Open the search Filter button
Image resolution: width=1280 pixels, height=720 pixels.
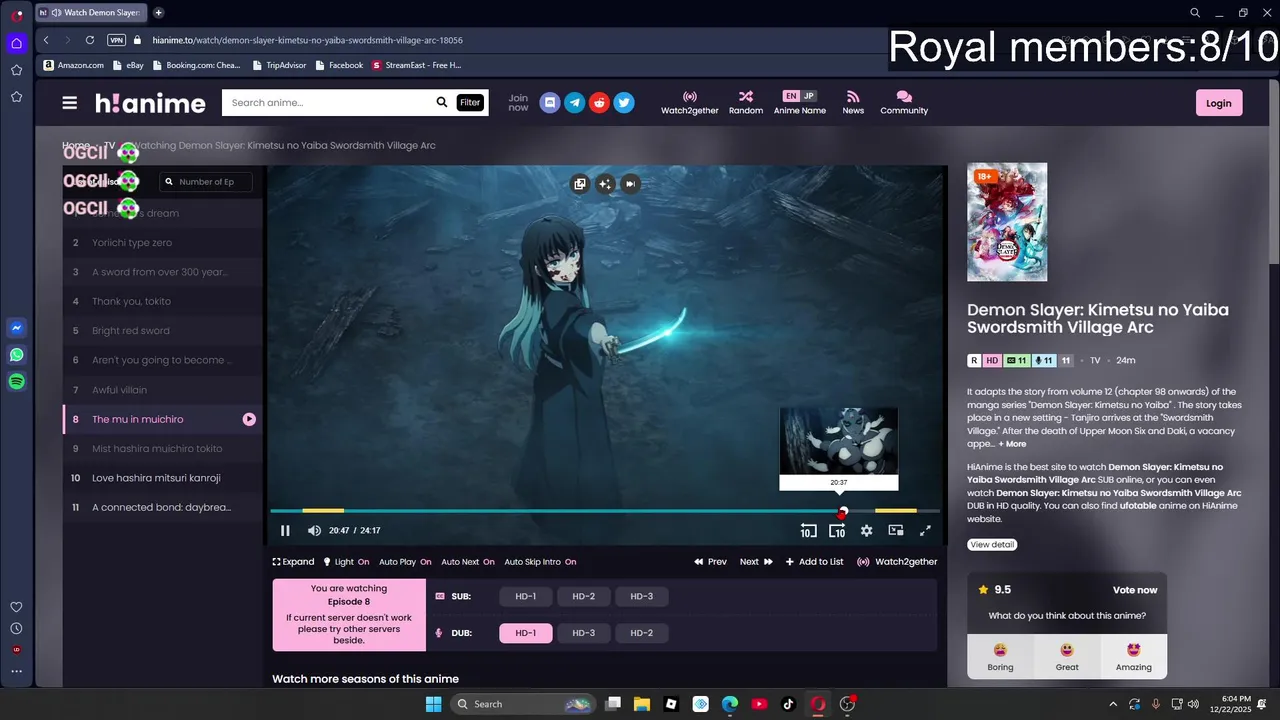point(470,102)
